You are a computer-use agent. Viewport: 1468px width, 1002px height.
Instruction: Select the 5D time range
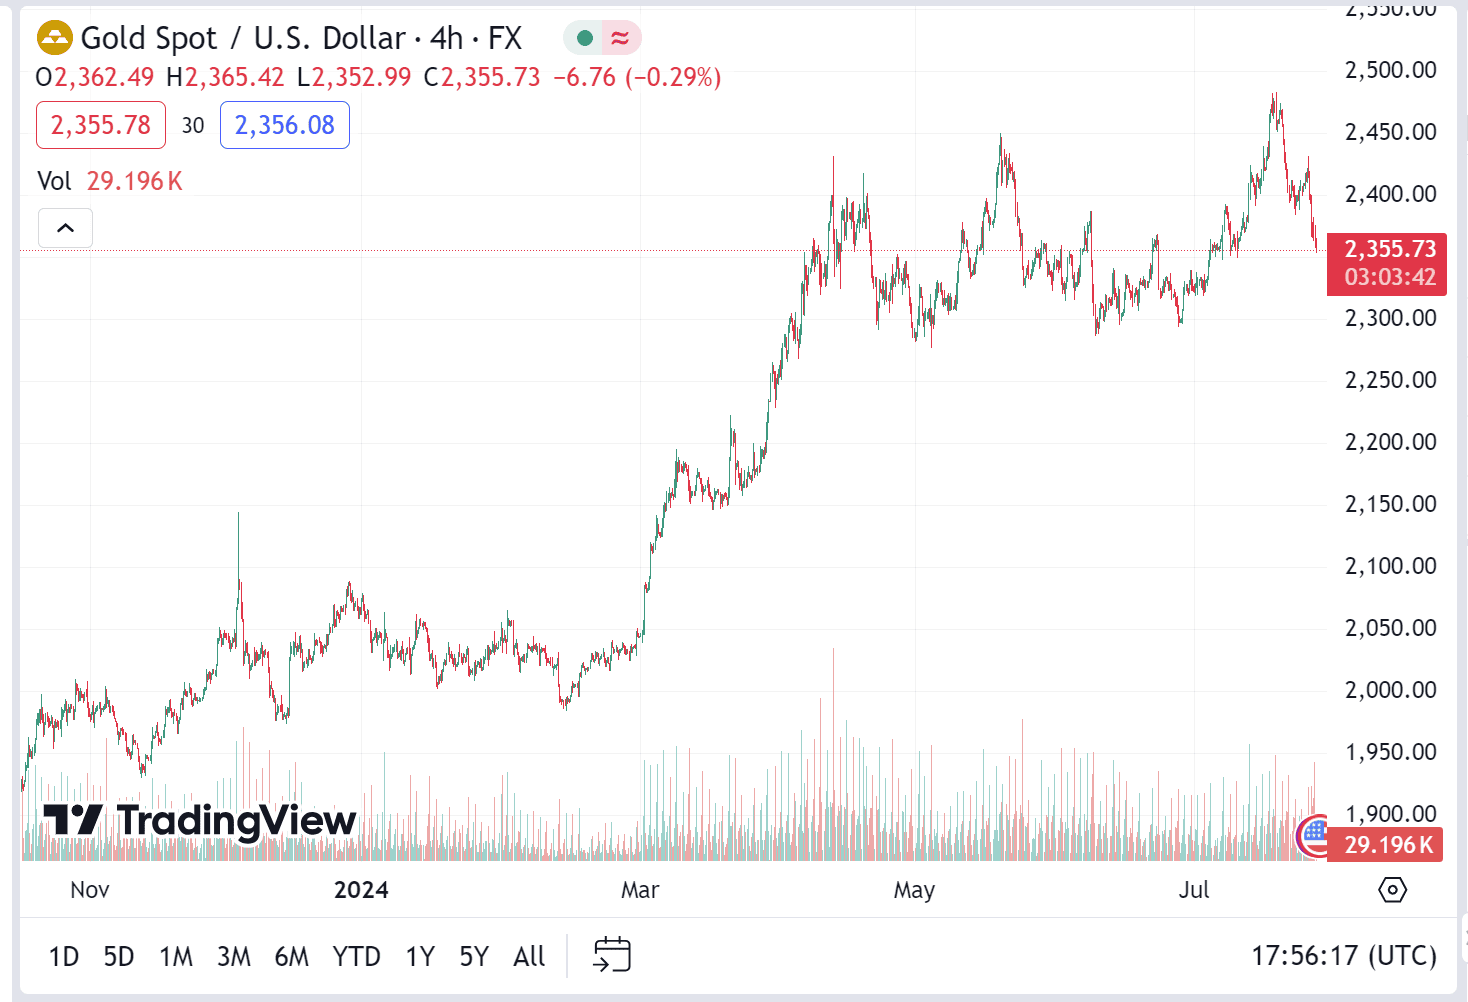119,957
